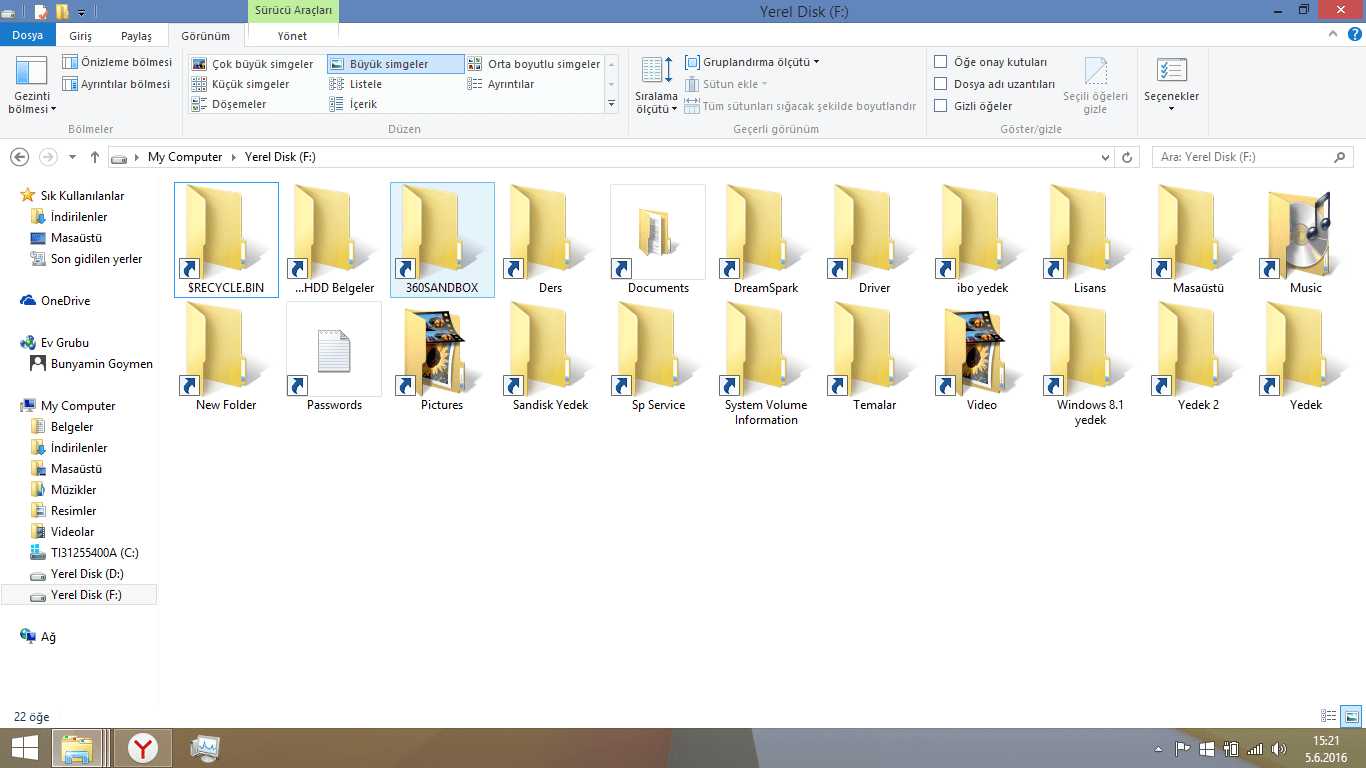Enable the Öğe onay kutuları checkbox
Image resolution: width=1366 pixels, height=768 pixels.
[940, 62]
